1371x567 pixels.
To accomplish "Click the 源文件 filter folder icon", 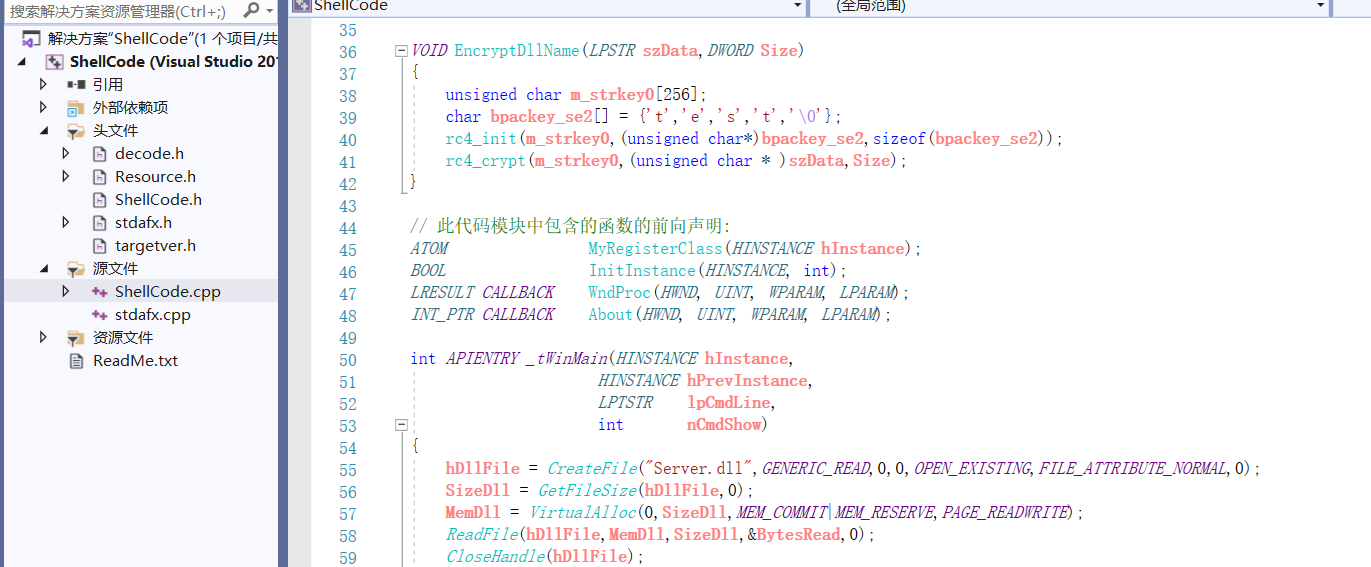I will (x=76, y=269).
